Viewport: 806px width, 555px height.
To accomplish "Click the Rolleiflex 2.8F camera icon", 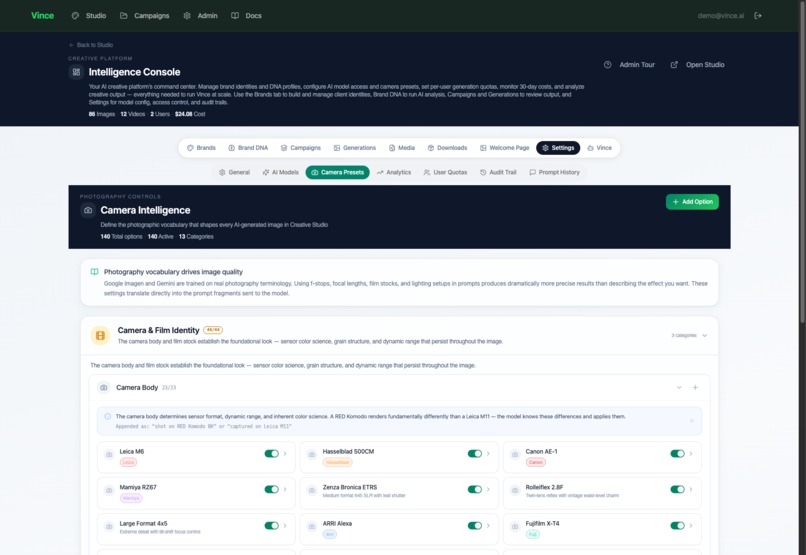I will pos(515,491).
